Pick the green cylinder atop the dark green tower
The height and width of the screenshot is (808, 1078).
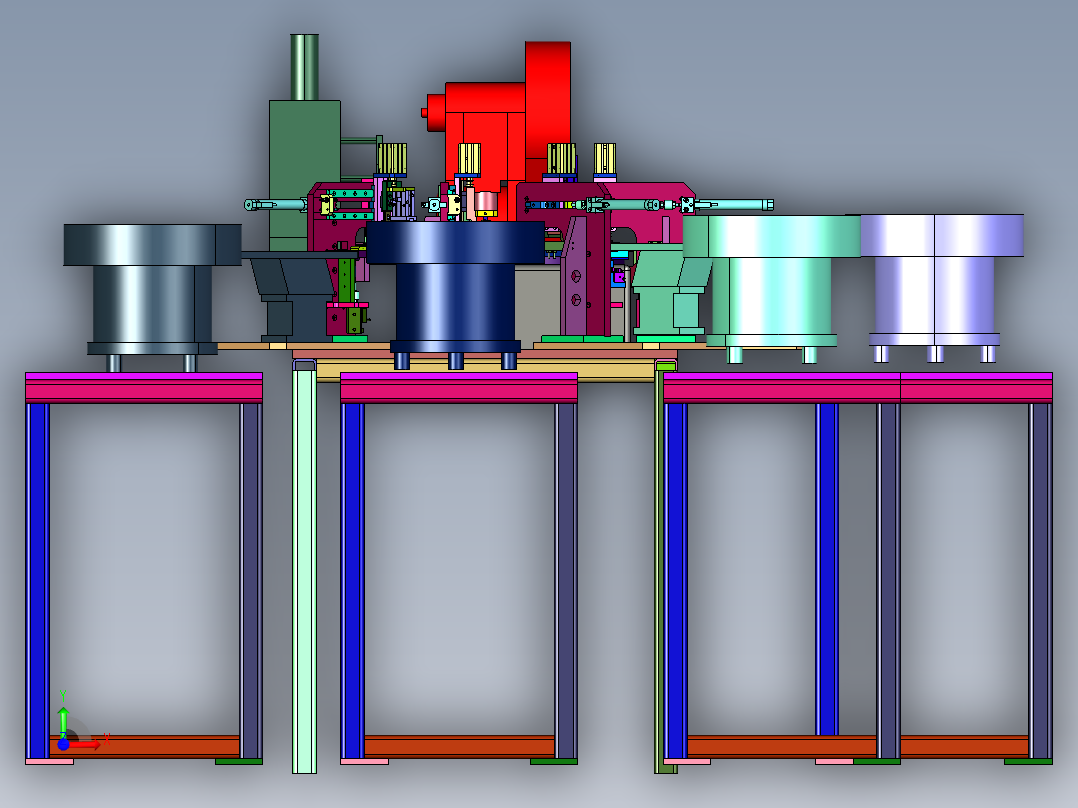click(x=304, y=67)
